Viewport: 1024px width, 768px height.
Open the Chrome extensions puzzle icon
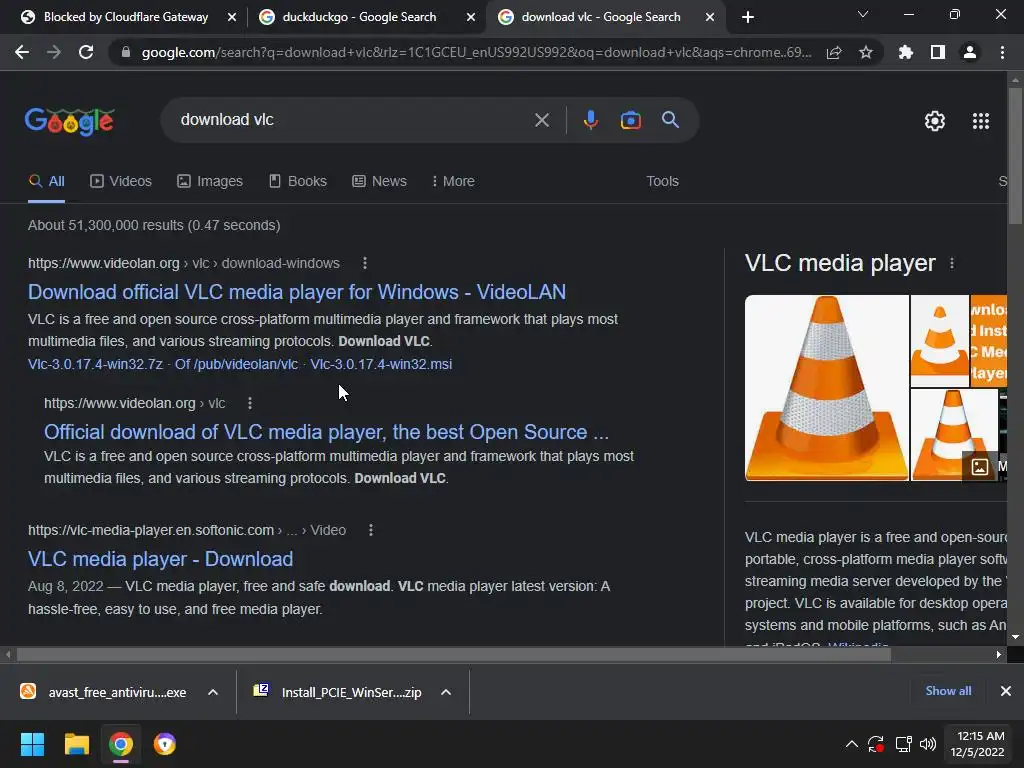click(905, 52)
